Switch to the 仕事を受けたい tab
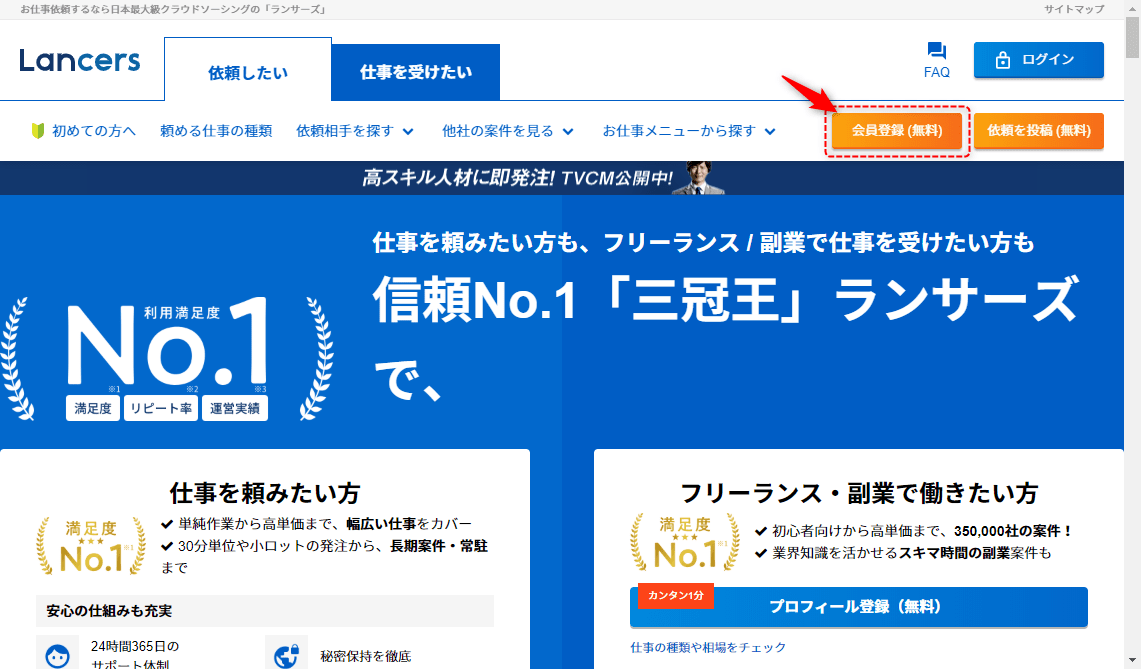Screen dimensions: 1141x669 (x=416, y=72)
